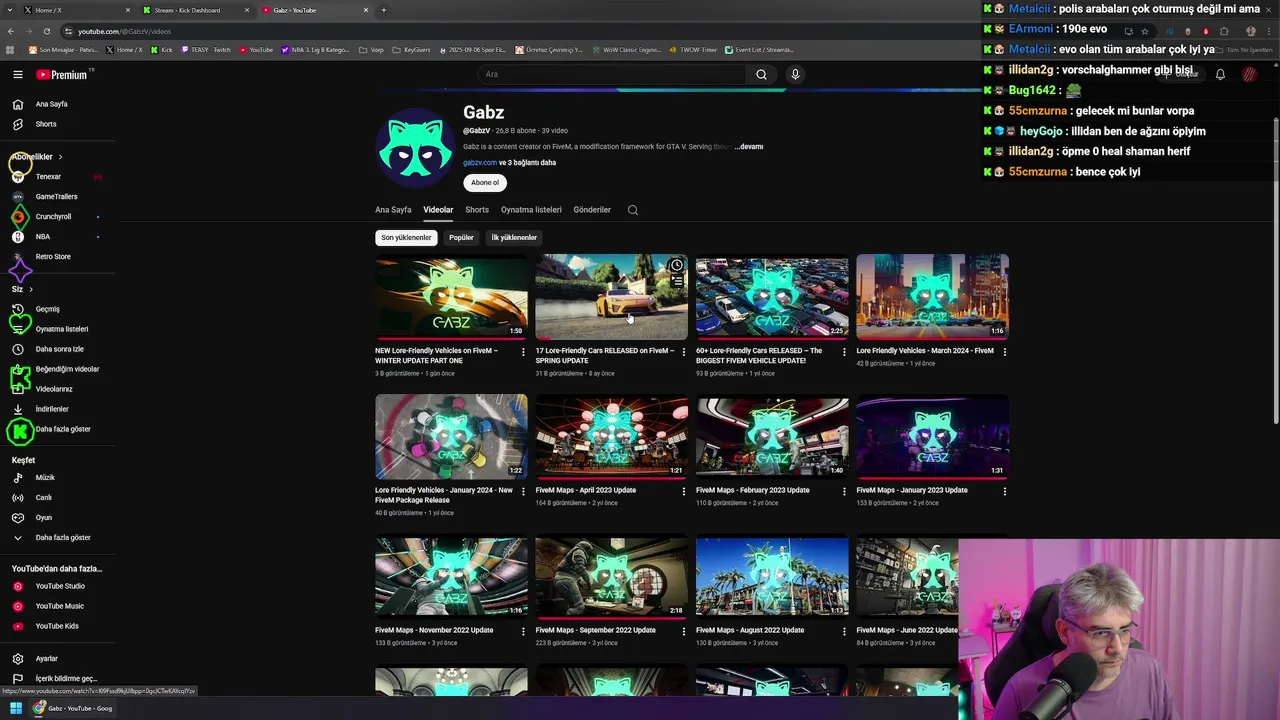Open options for FiveM Maps January 2023 video
Image resolution: width=1280 pixels, height=720 pixels.
tap(1004, 491)
